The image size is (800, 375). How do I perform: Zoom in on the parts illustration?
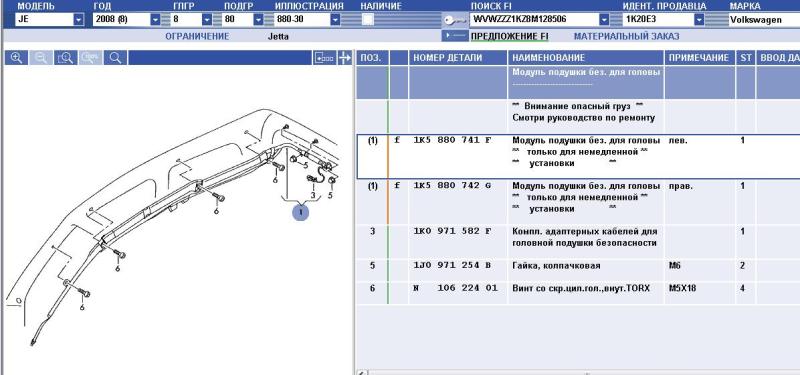pyautogui.click(x=16, y=58)
